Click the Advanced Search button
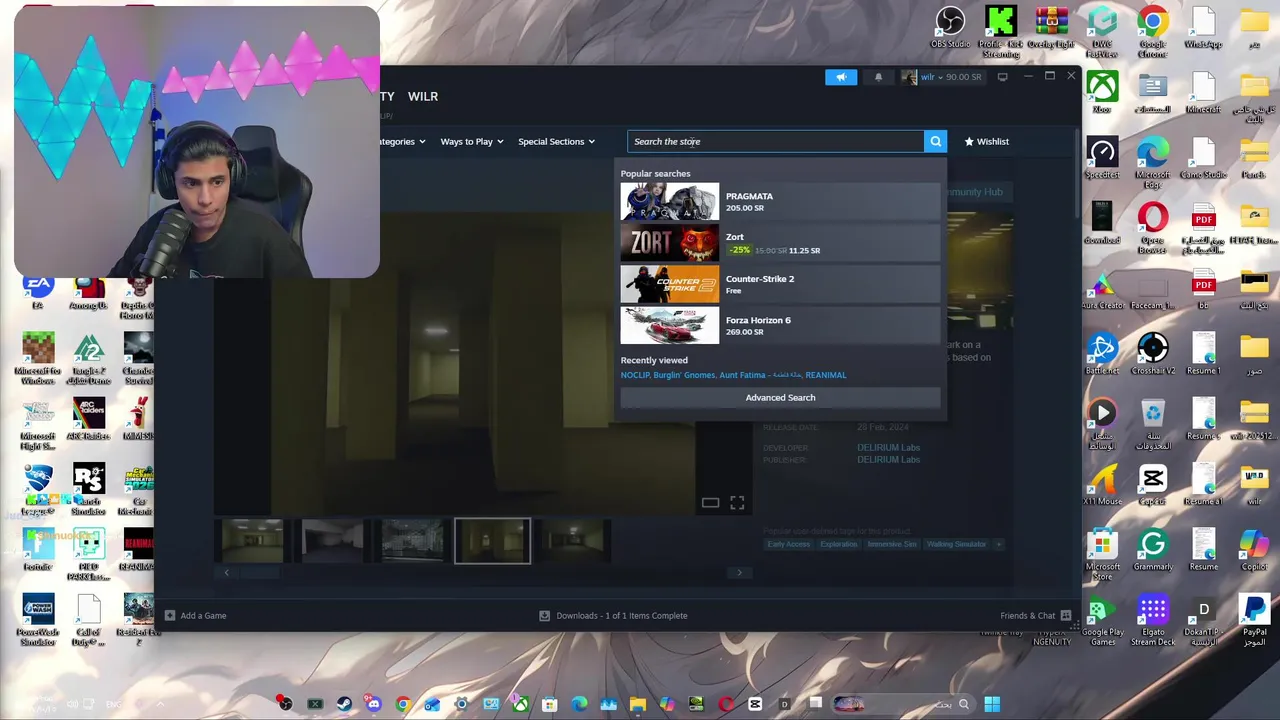This screenshot has height=720, width=1280. (780, 397)
